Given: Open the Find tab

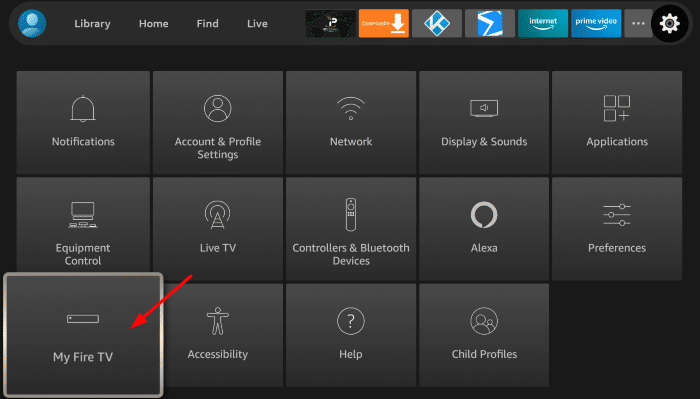Looking at the screenshot, I should (208, 24).
